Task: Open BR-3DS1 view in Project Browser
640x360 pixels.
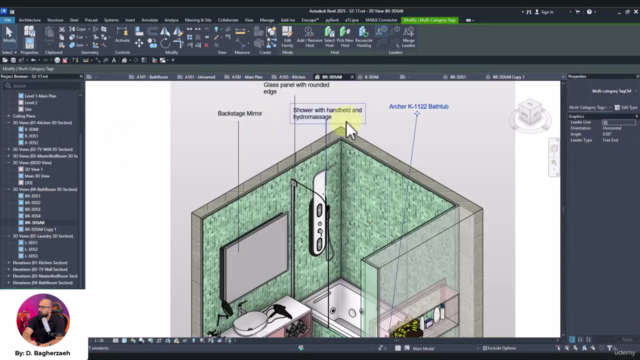Action: [x=32, y=196]
